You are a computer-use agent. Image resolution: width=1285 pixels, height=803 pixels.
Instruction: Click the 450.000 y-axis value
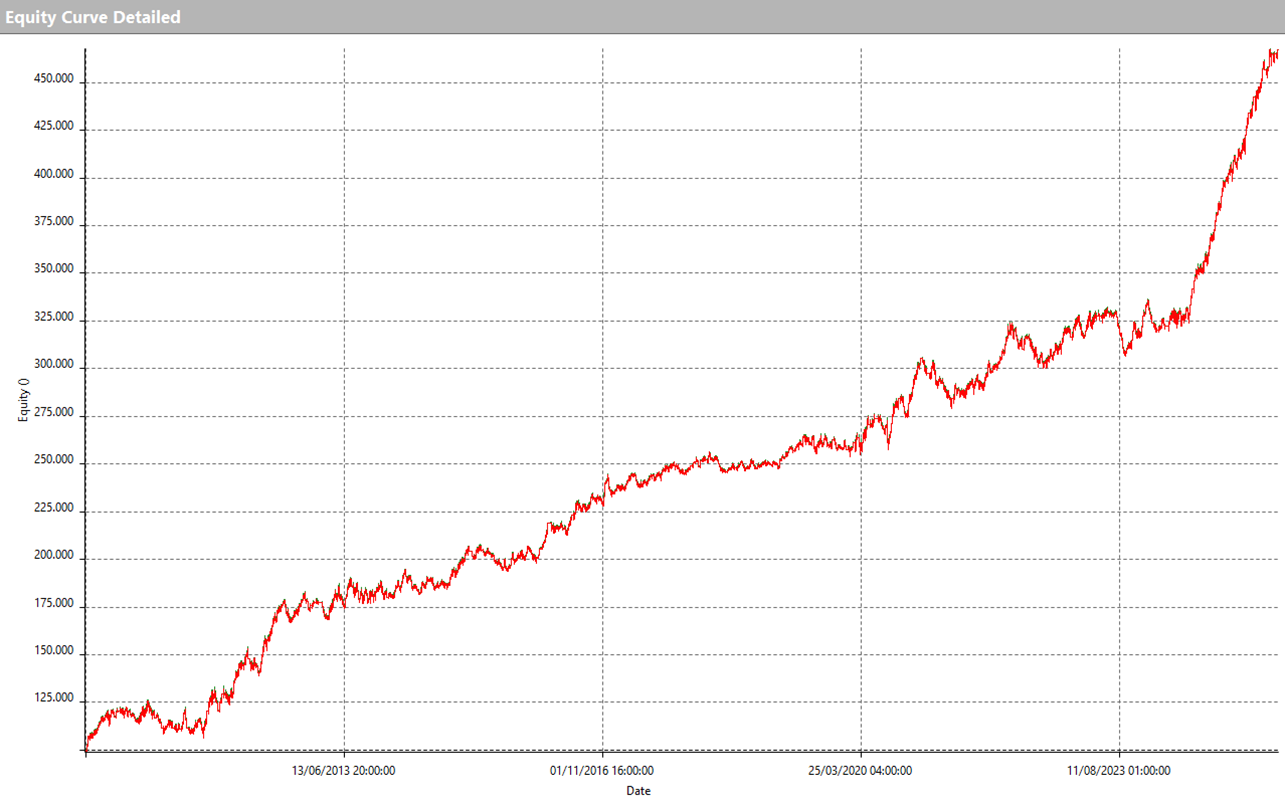(53, 79)
